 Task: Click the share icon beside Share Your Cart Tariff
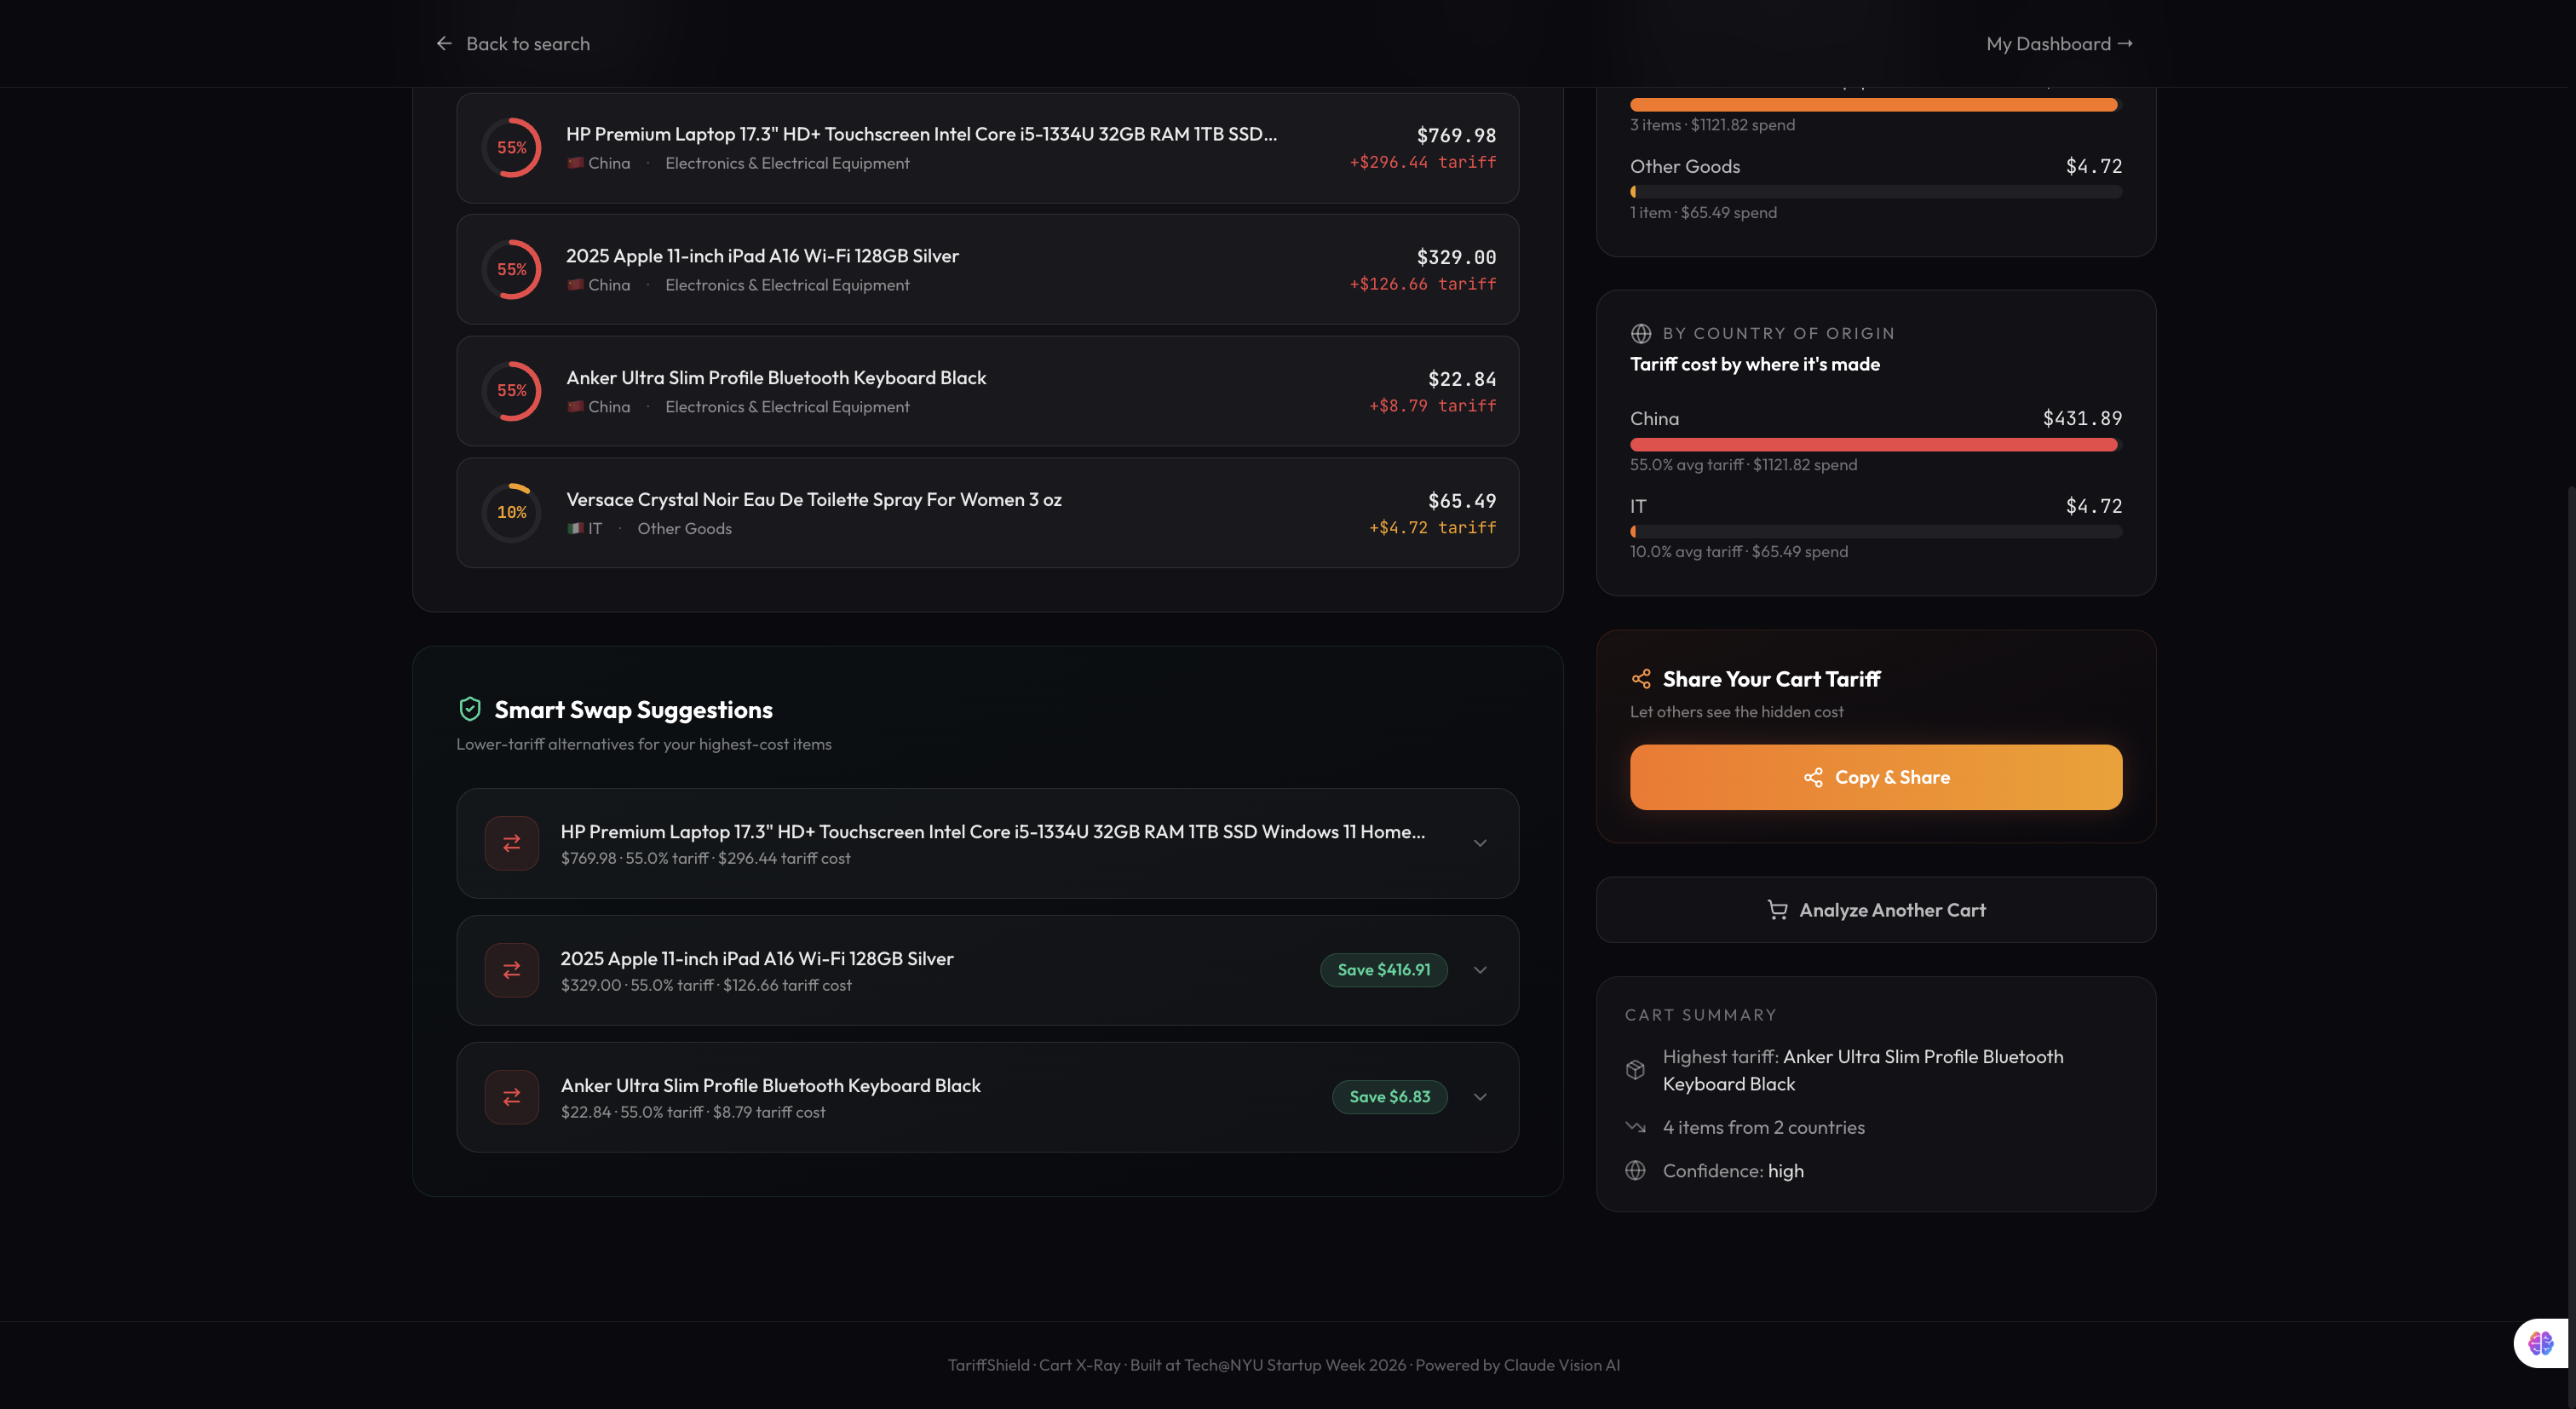[1641, 679]
